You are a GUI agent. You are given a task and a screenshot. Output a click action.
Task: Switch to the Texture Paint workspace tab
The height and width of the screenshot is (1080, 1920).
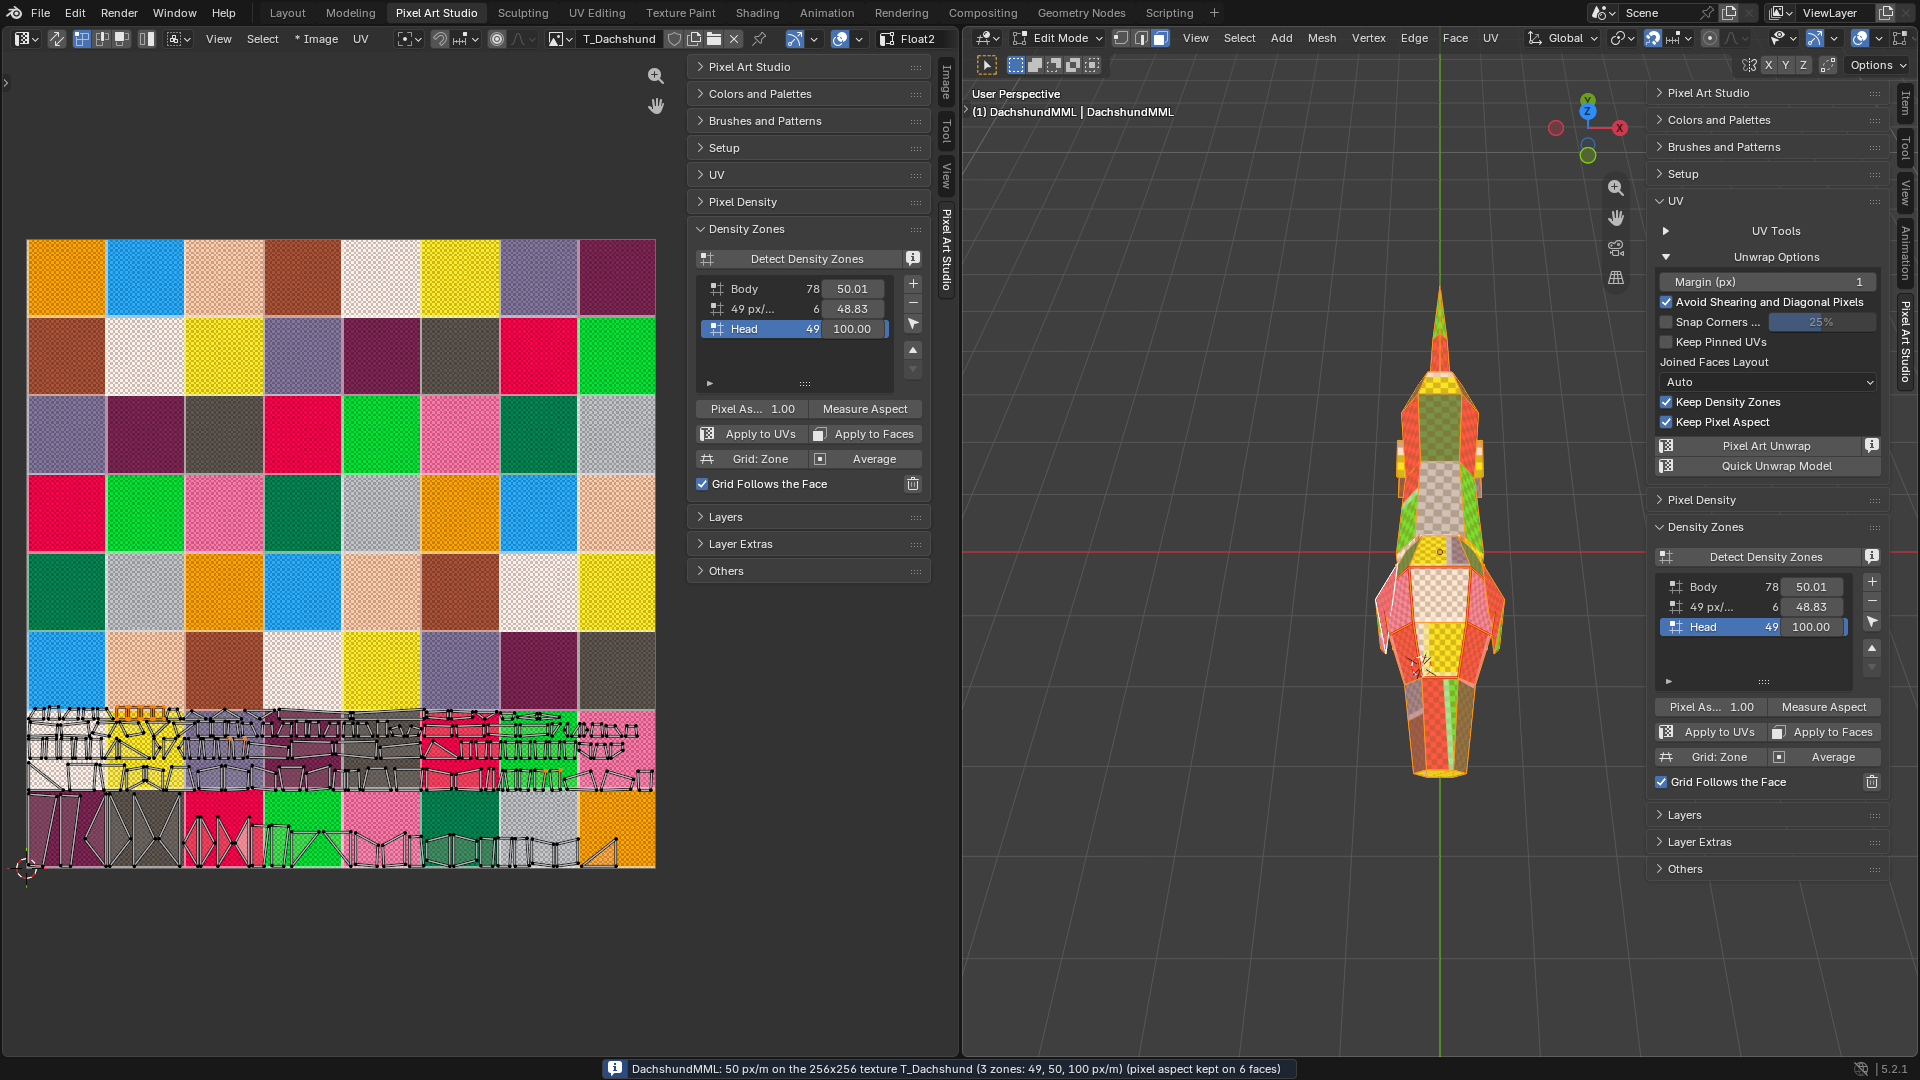tap(680, 13)
